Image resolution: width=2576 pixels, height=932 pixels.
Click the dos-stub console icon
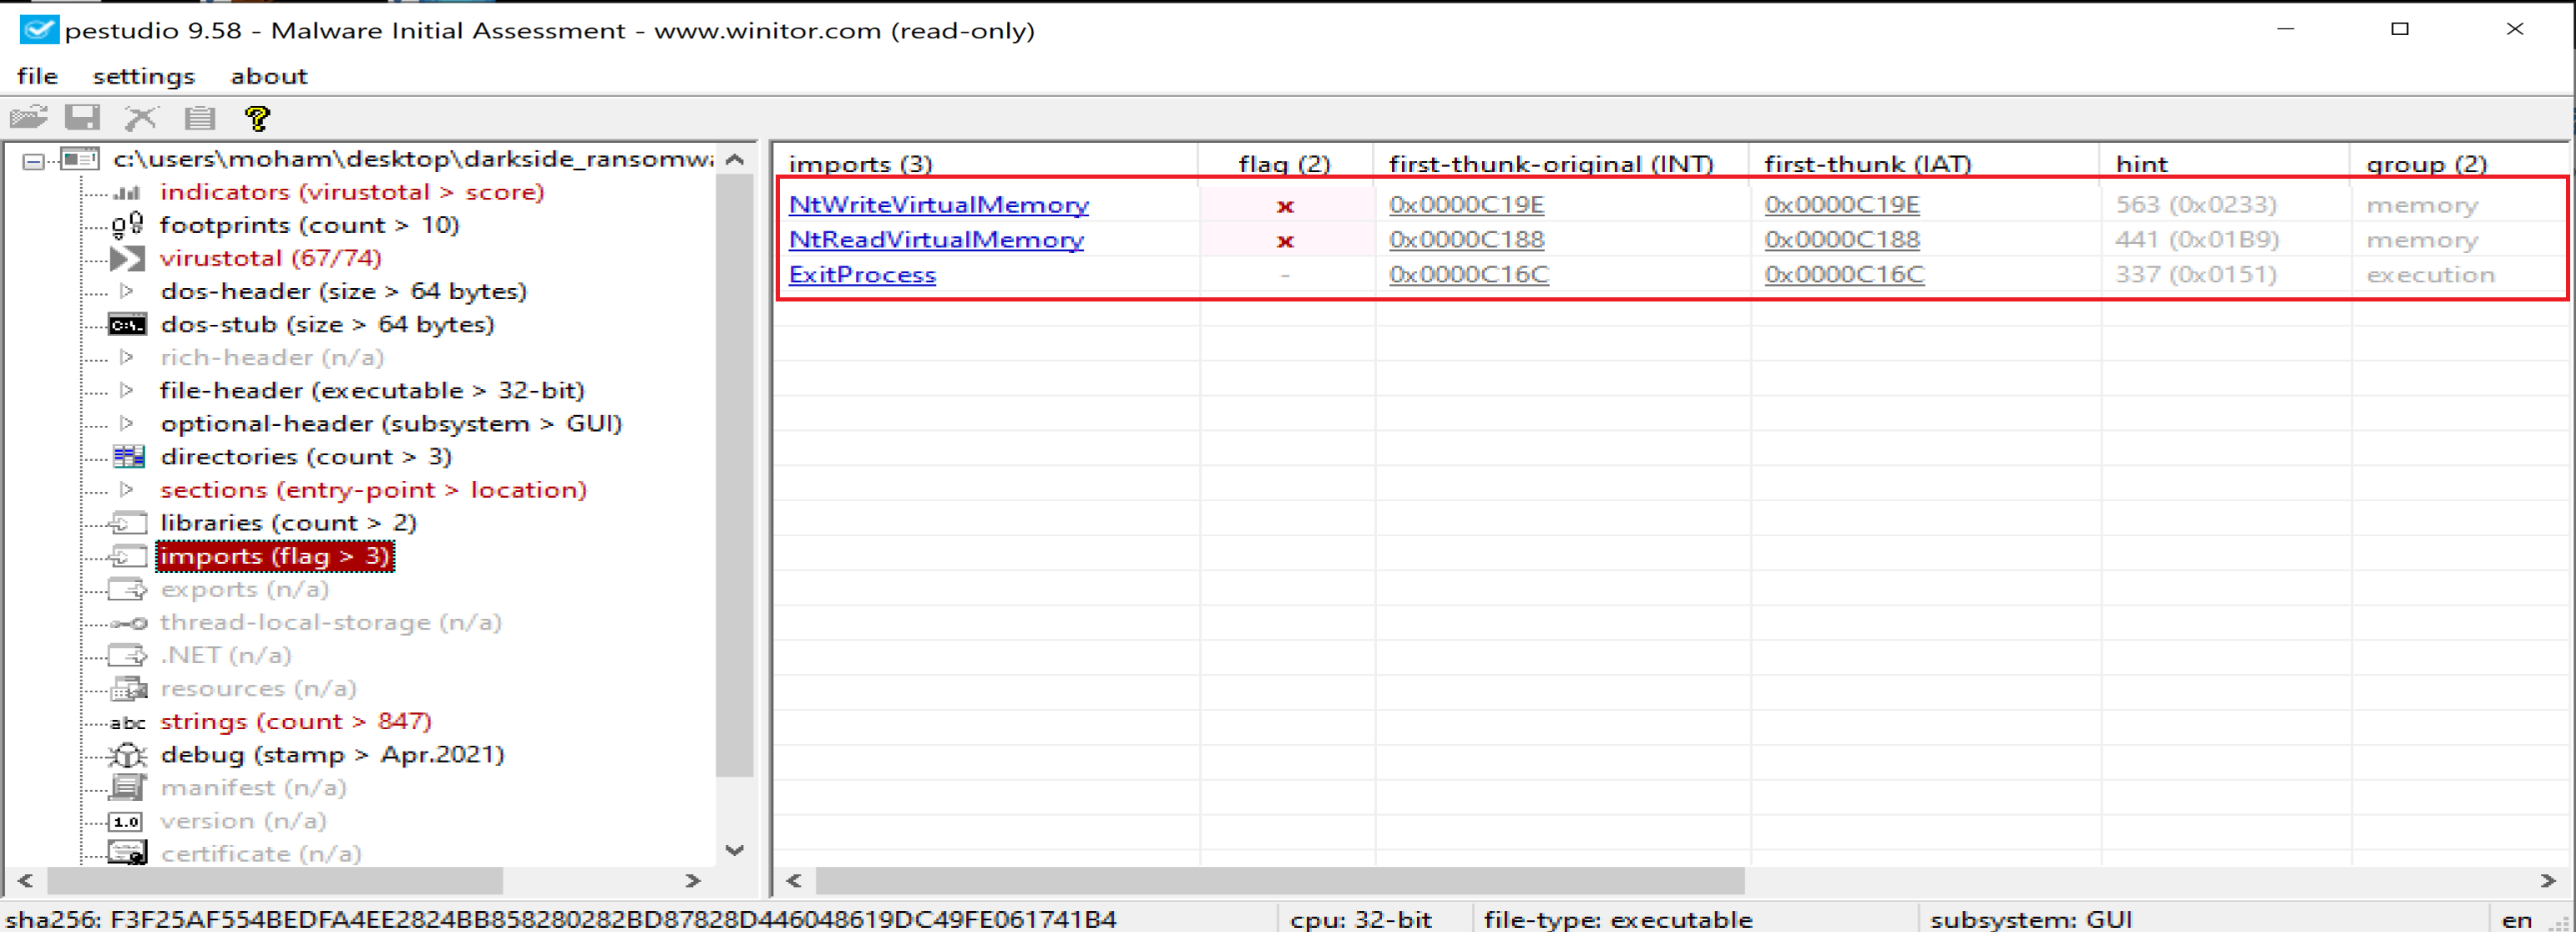pos(127,325)
